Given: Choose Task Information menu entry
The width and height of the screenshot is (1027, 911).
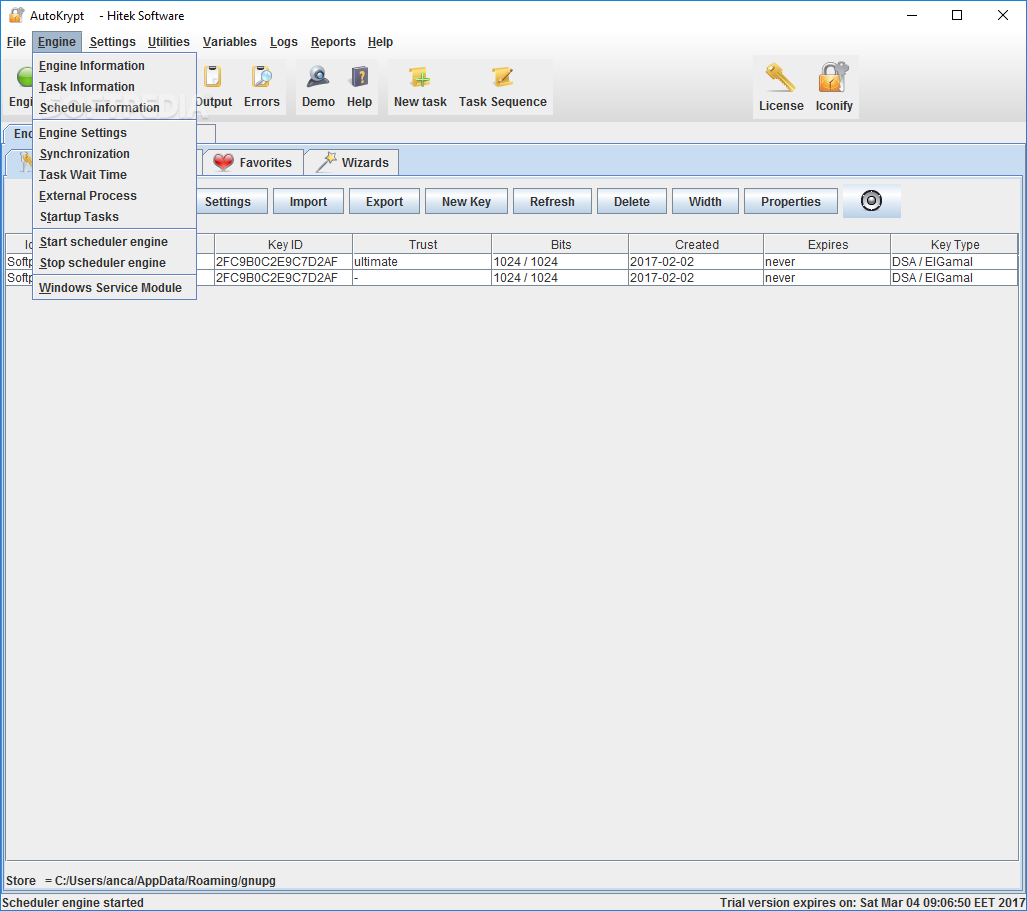Looking at the screenshot, I should 114,86.
